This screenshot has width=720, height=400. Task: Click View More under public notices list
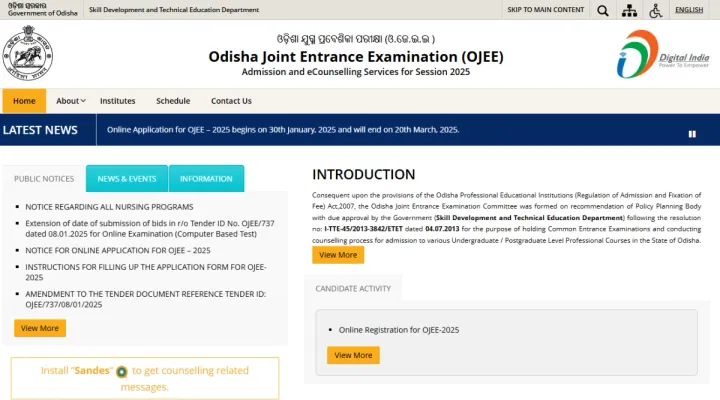click(40, 328)
